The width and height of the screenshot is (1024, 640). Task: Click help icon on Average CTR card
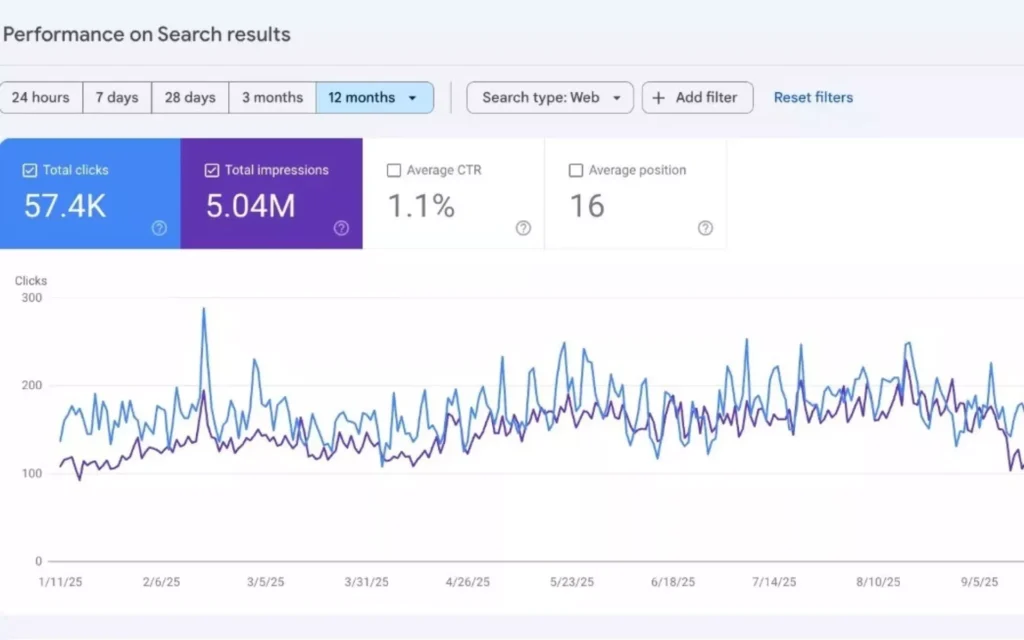click(523, 228)
